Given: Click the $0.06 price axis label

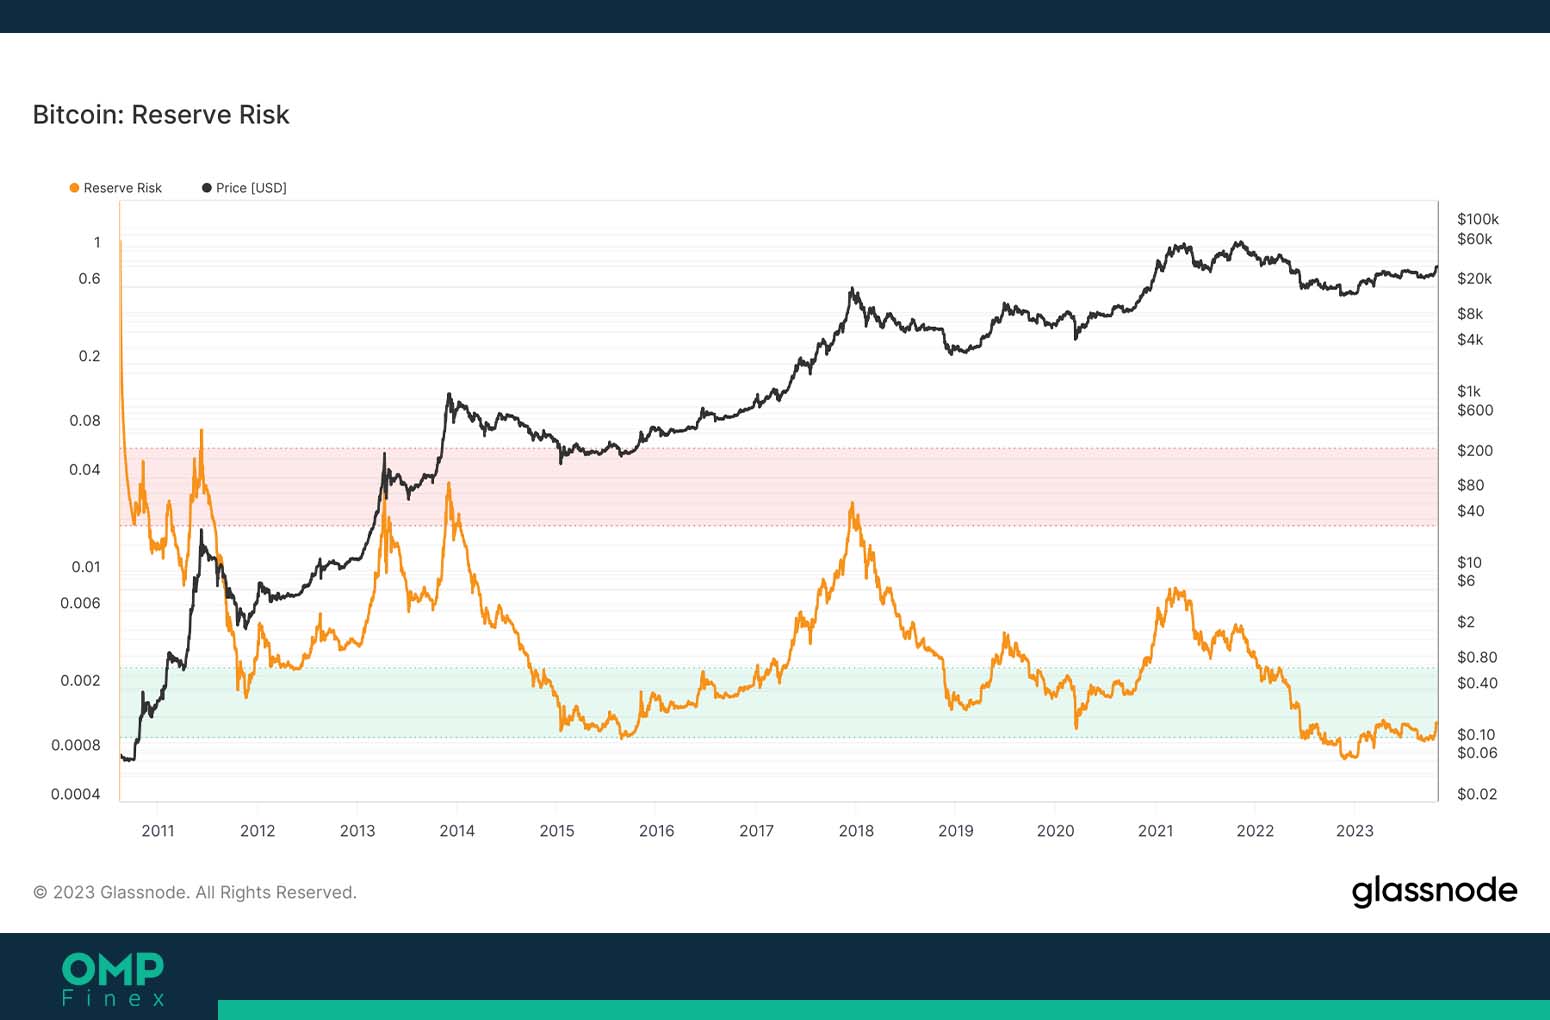Looking at the screenshot, I should (x=1477, y=753).
